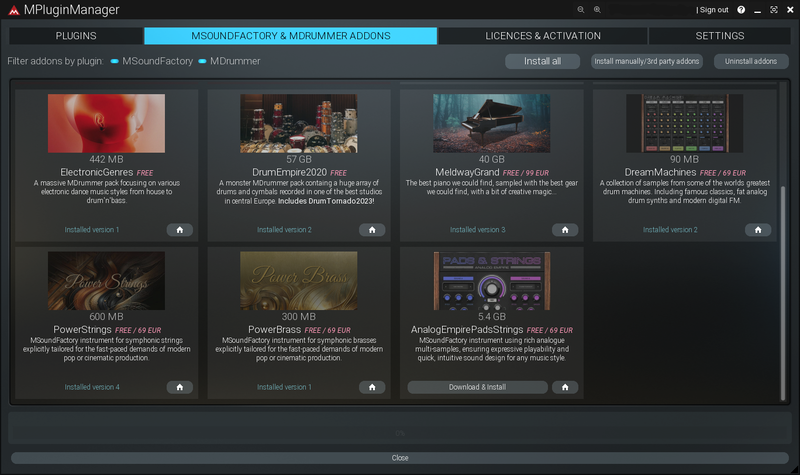Image resolution: width=800 pixels, height=475 pixels.
Task: Click the 'Filter addons by plugin:' label
Action: point(55,61)
